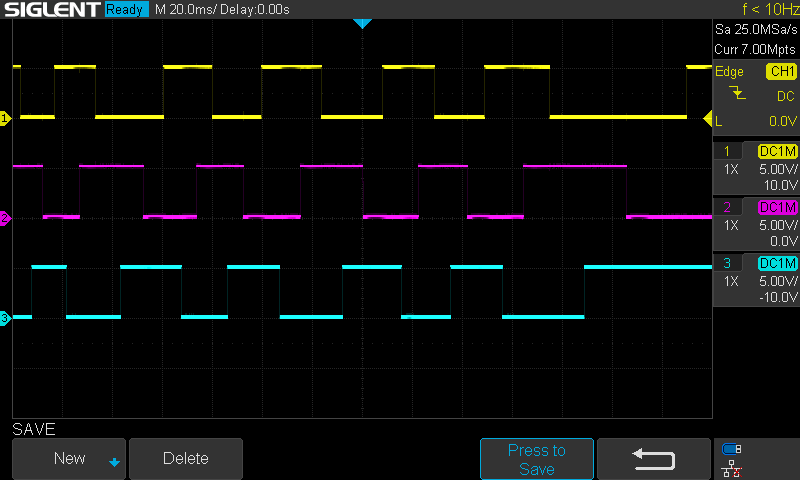Click the USB drive status icon

coord(732,449)
